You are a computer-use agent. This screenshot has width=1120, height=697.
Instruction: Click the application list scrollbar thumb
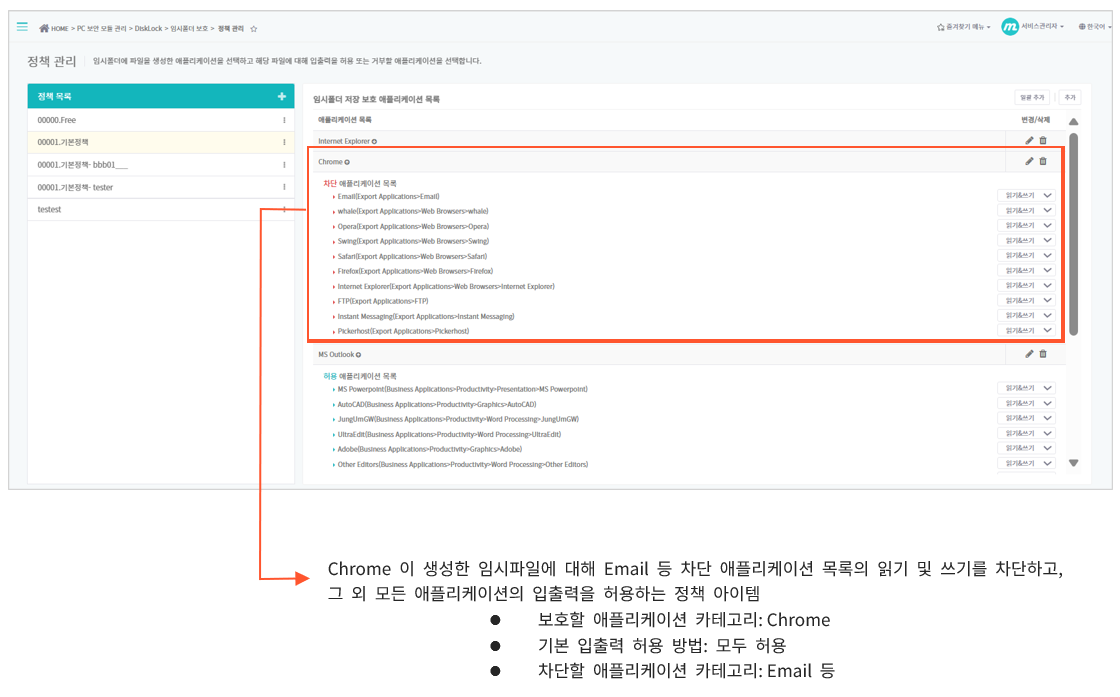1074,234
